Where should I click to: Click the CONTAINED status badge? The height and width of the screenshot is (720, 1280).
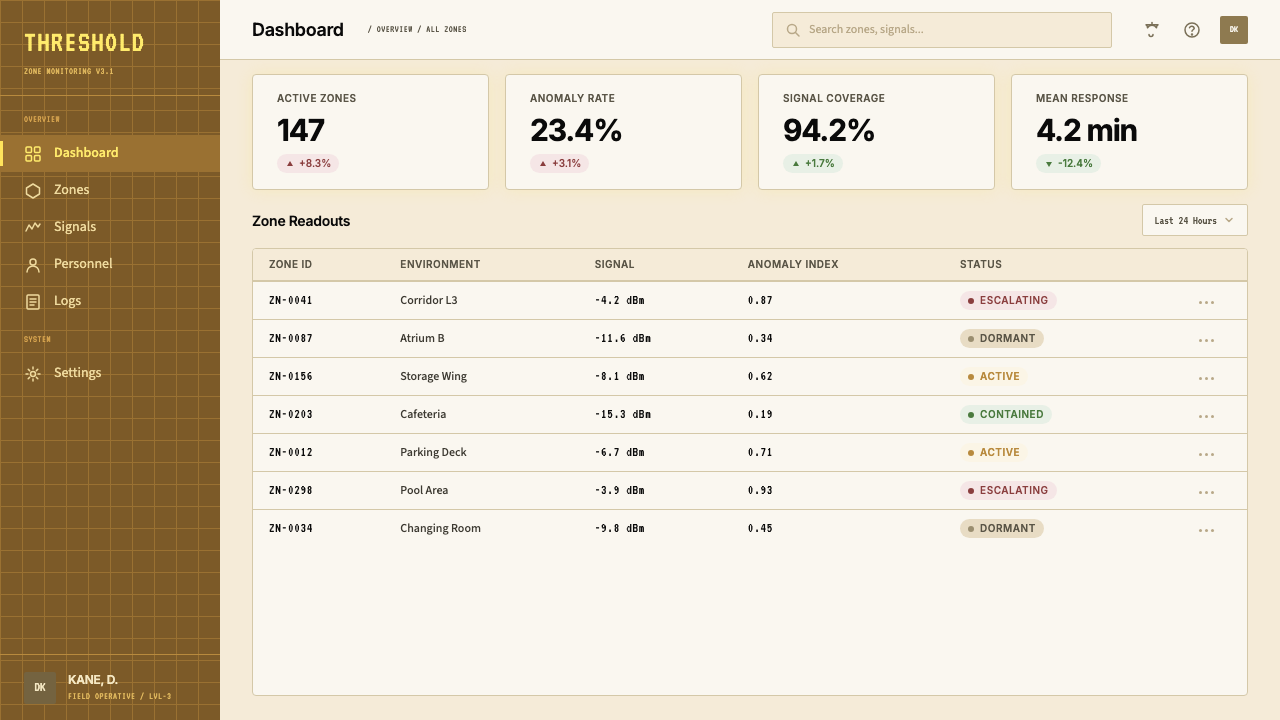1006,415
